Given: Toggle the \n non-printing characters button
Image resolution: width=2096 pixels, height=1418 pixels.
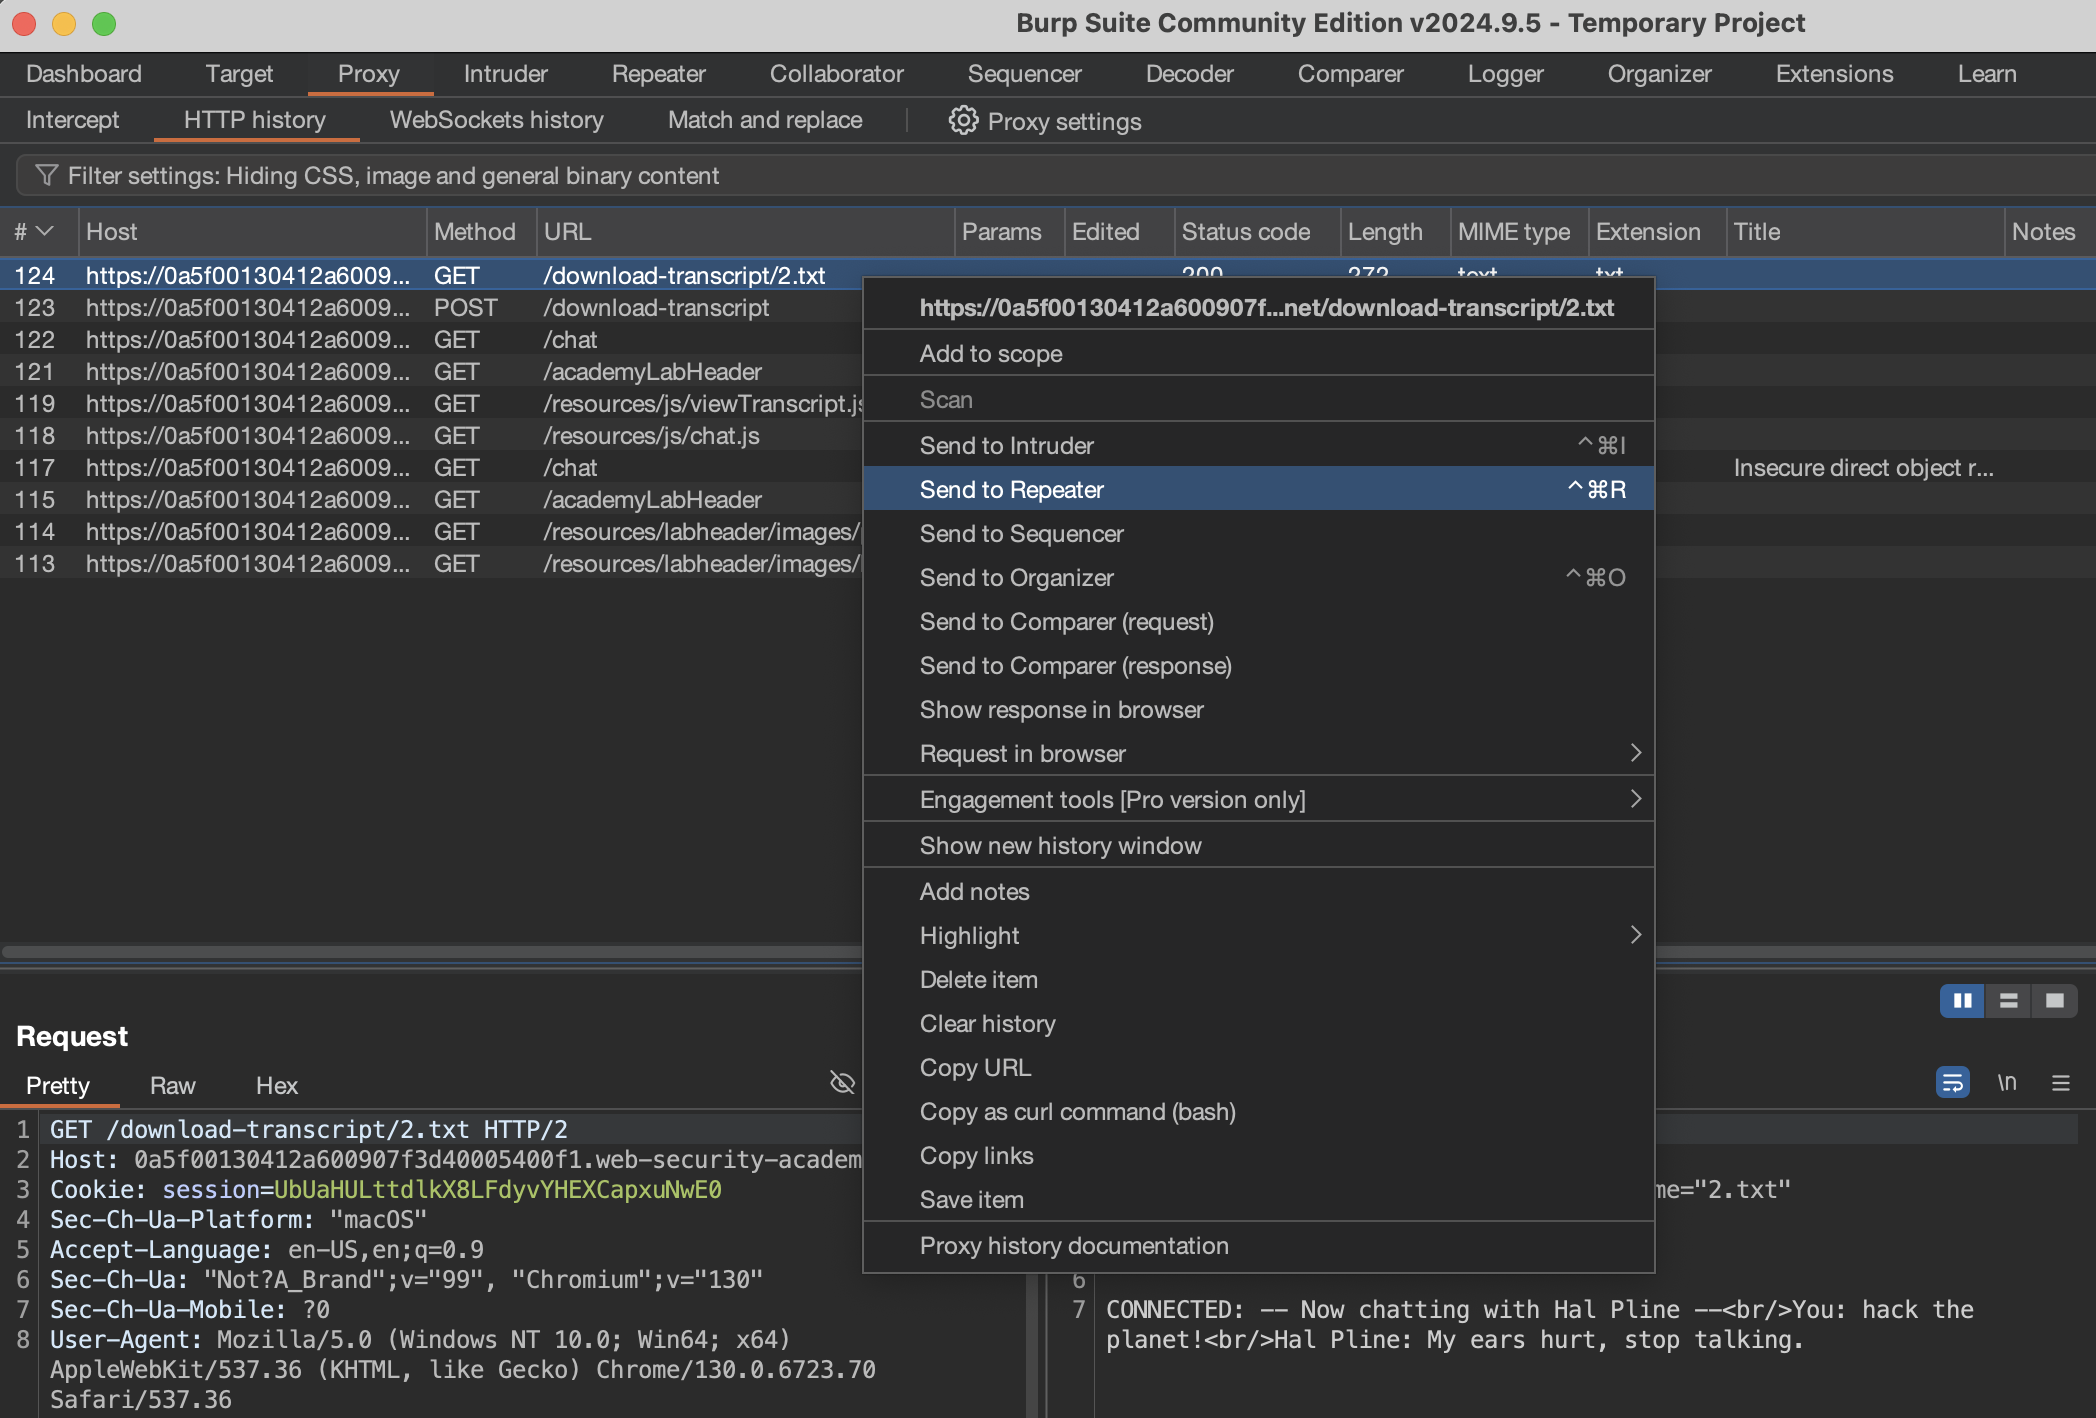Looking at the screenshot, I should pos(2007,1083).
